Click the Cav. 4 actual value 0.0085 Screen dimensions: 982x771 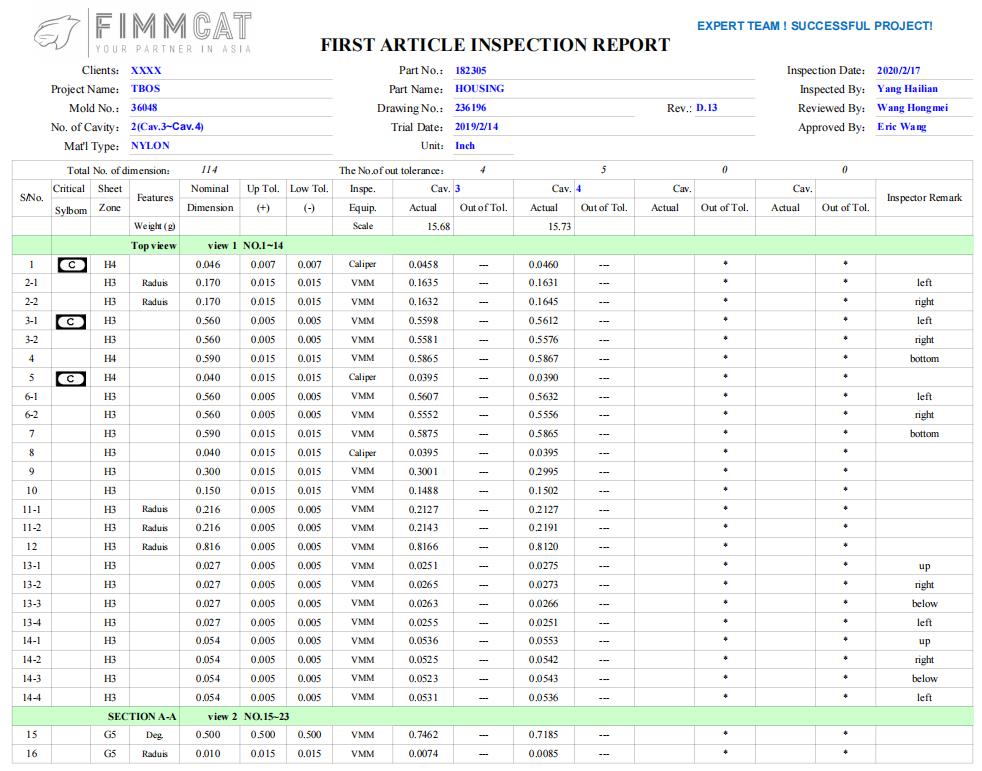coord(543,753)
